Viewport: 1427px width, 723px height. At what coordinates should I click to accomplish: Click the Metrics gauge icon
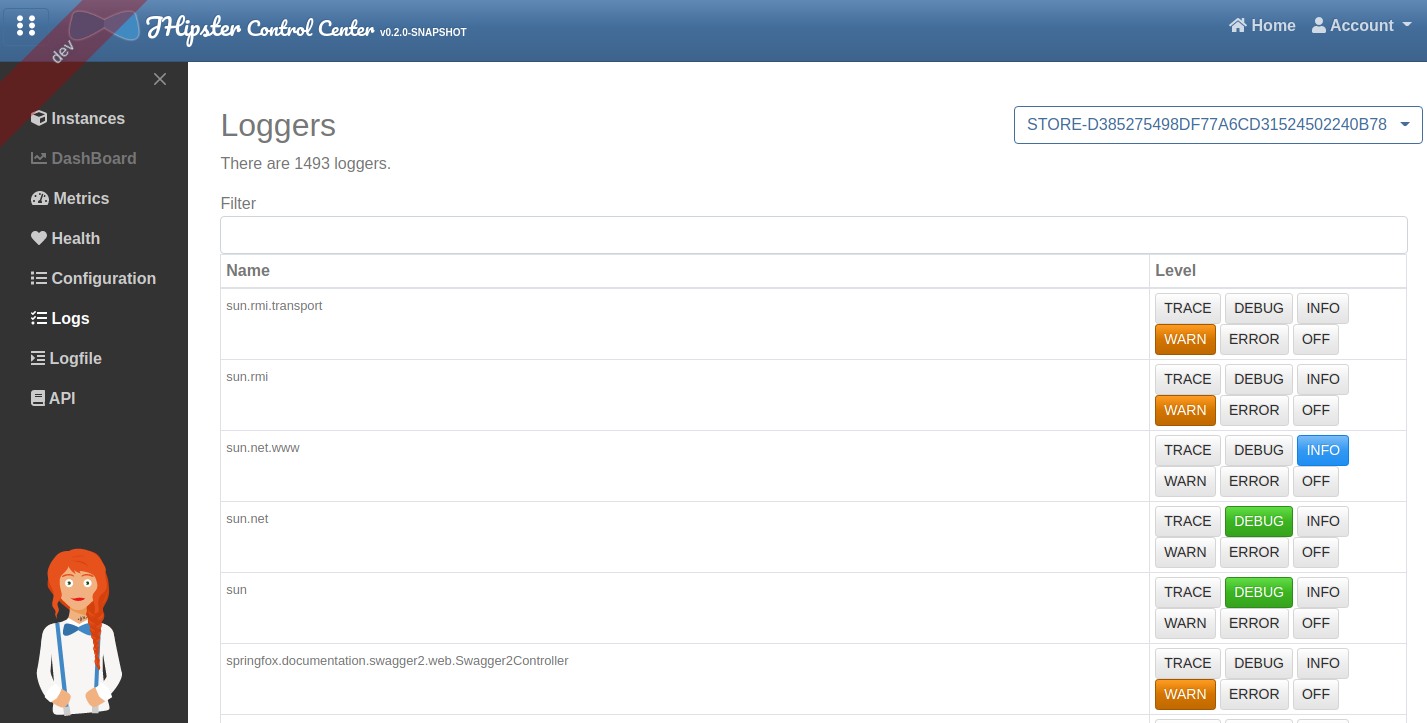[40, 198]
